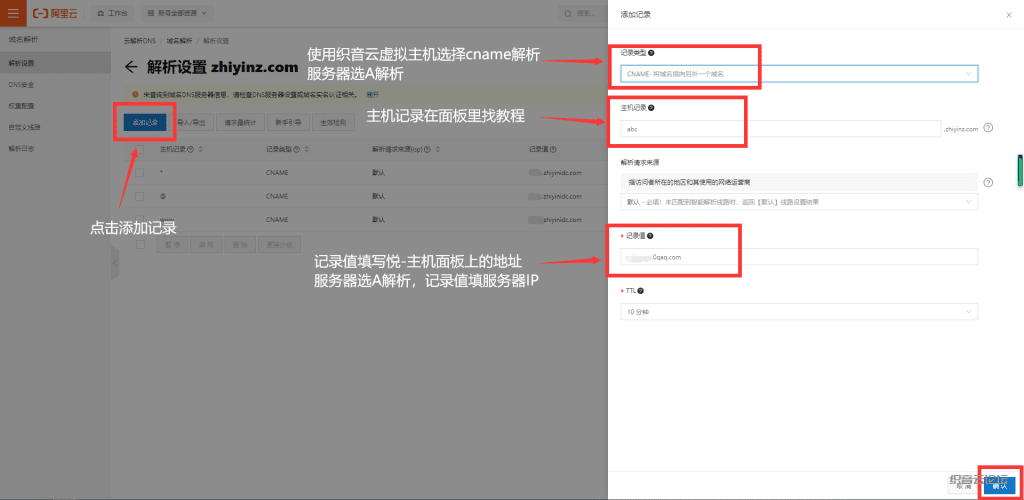
Task: Click help icon next to 主机记录 column header
Action: click(x=191, y=149)
